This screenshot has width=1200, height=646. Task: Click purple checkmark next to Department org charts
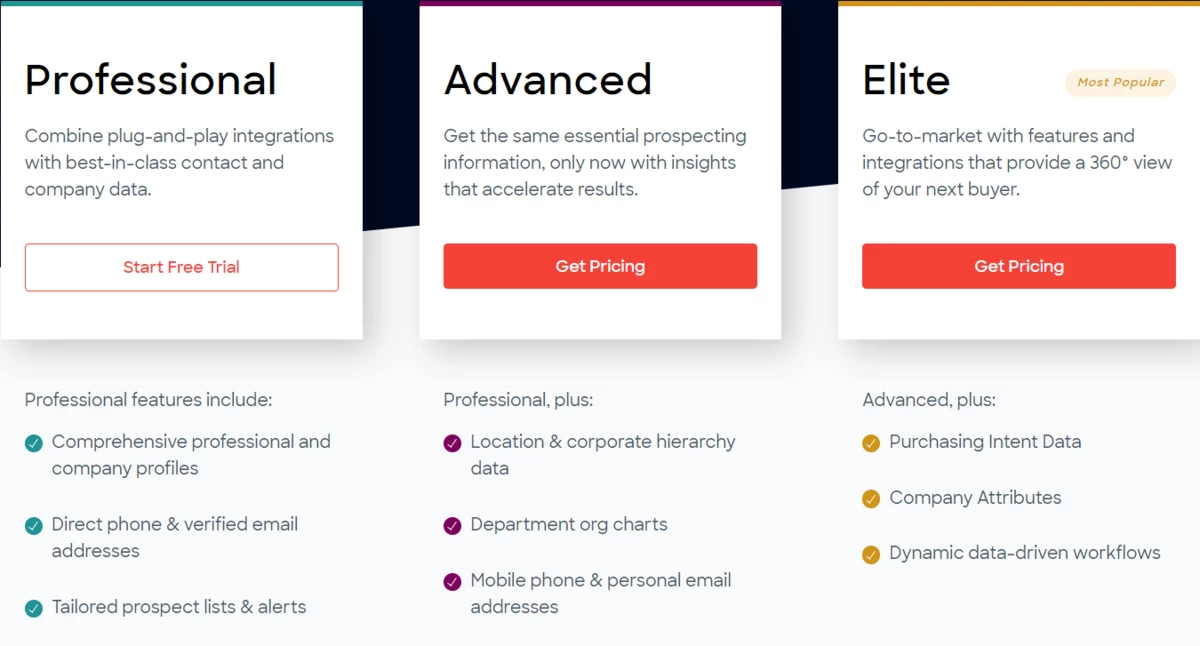tap(453, 525)
